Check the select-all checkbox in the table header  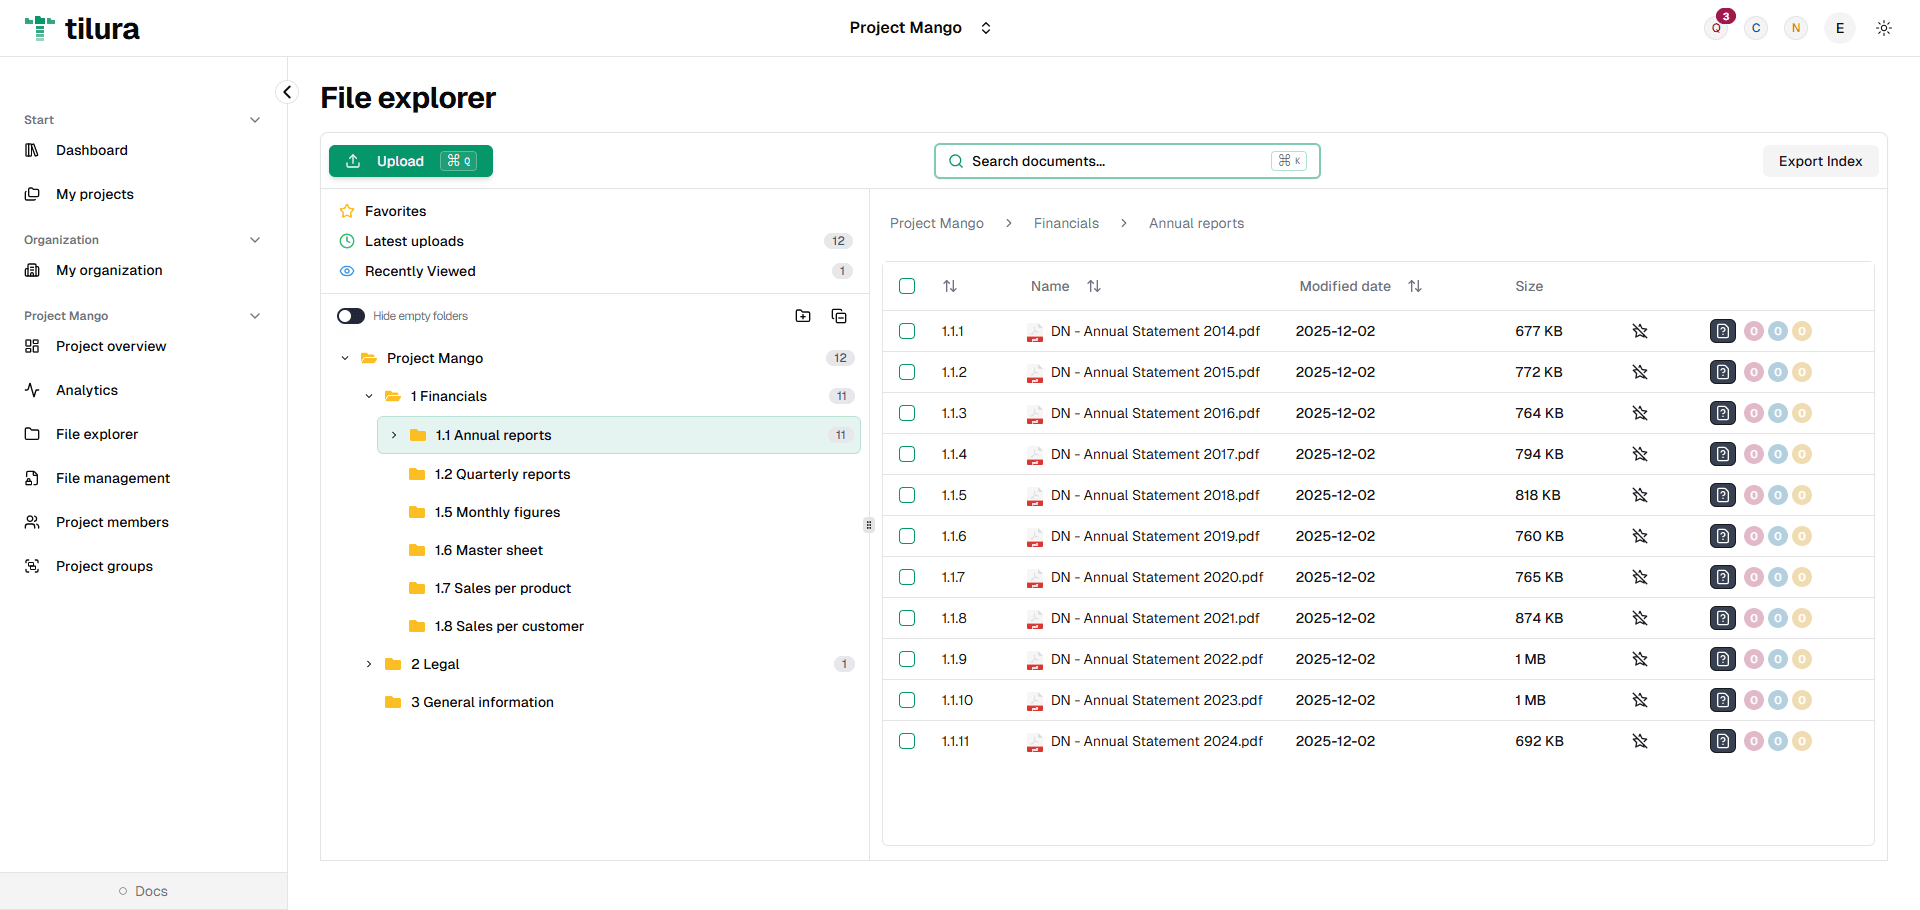click(x=907, y=286)
